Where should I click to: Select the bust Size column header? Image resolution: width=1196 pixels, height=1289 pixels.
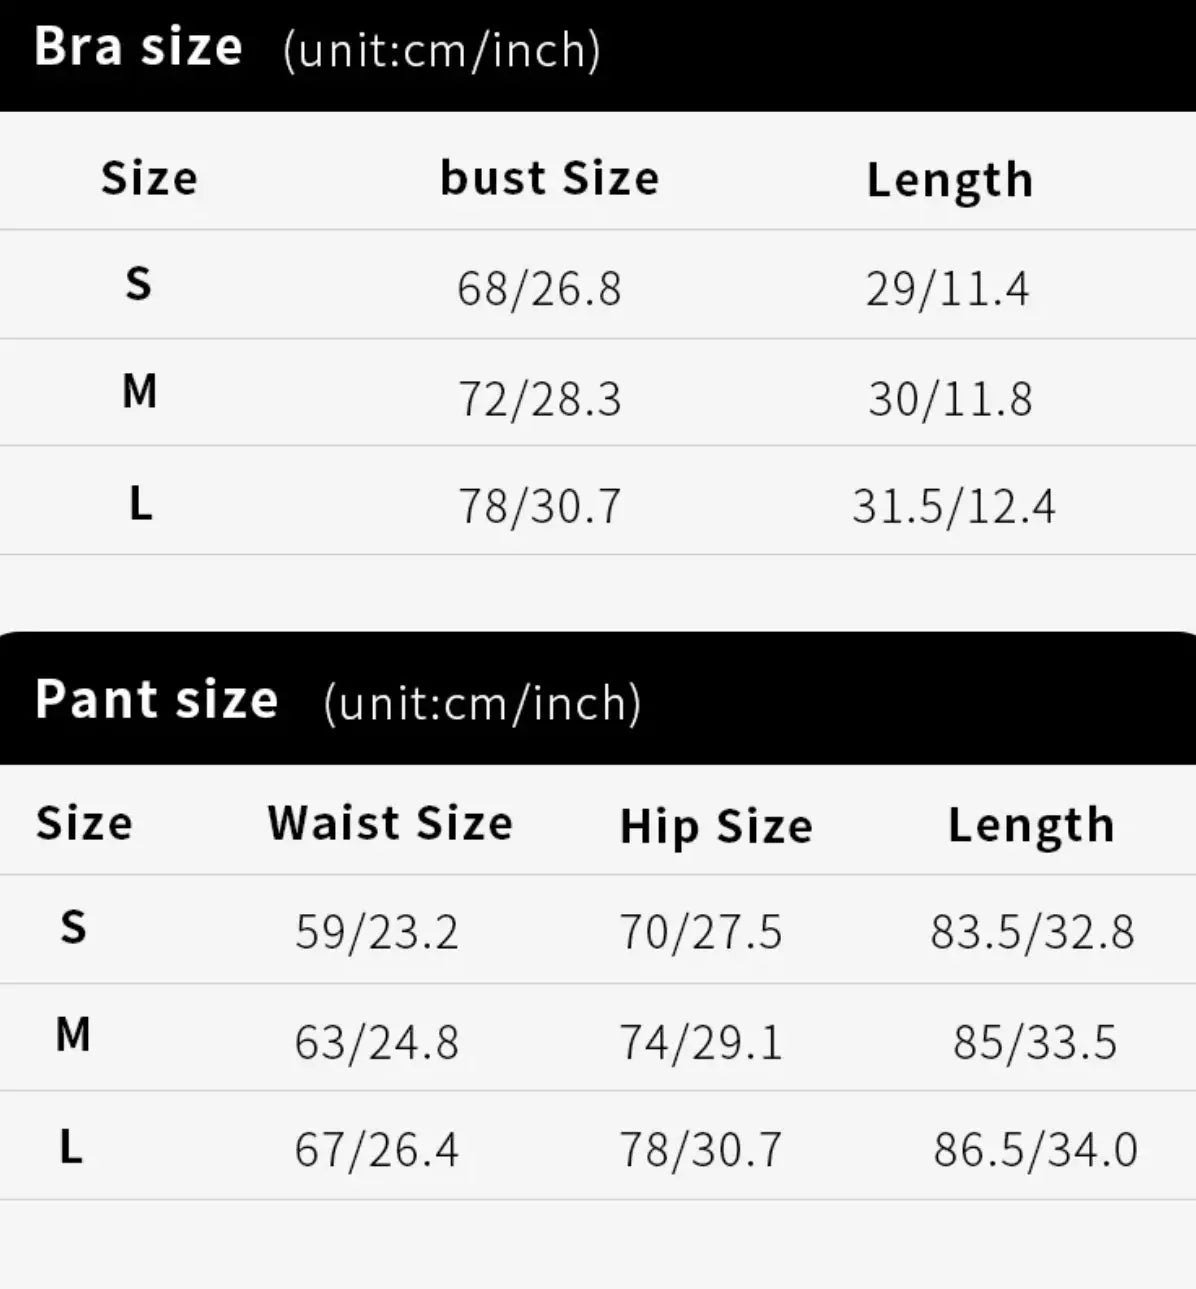coord(550,178)
